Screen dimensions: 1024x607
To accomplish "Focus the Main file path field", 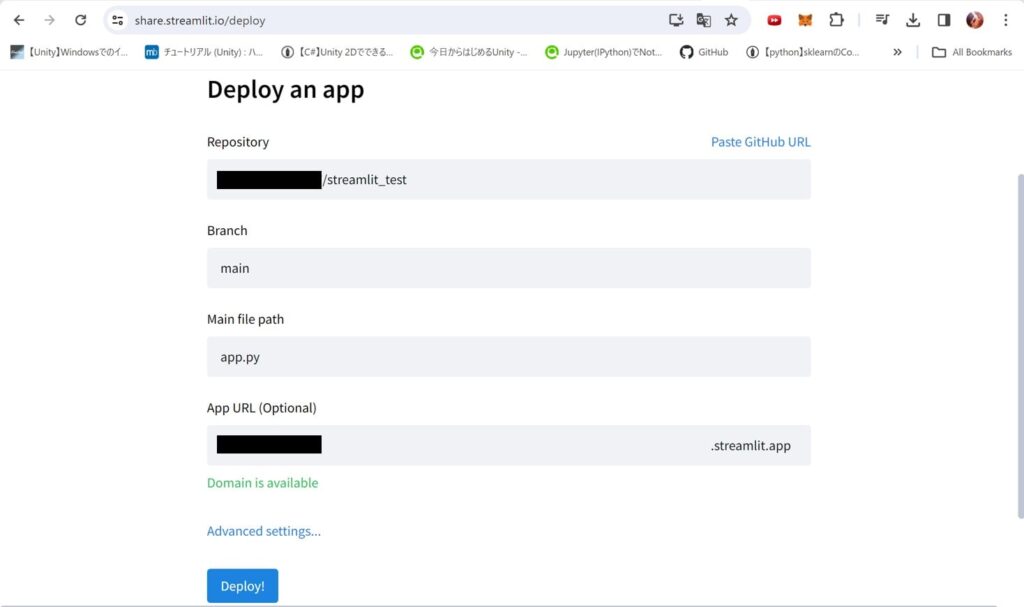I will tap(508, 357).
